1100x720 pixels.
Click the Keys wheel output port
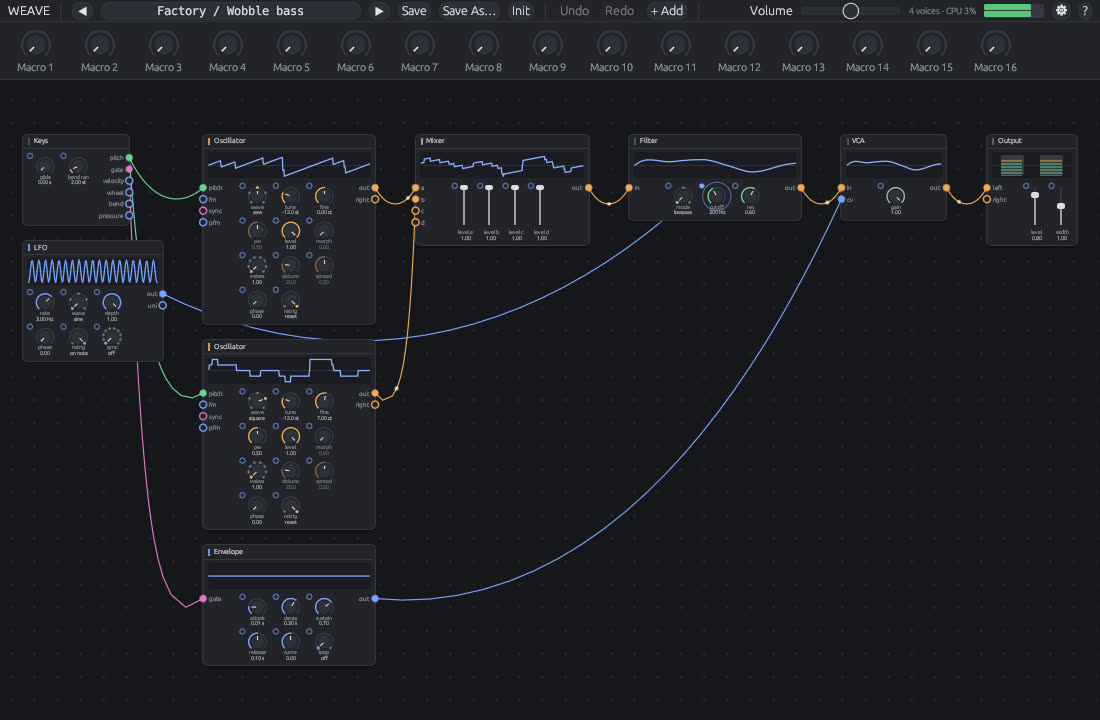pos(129,192)
